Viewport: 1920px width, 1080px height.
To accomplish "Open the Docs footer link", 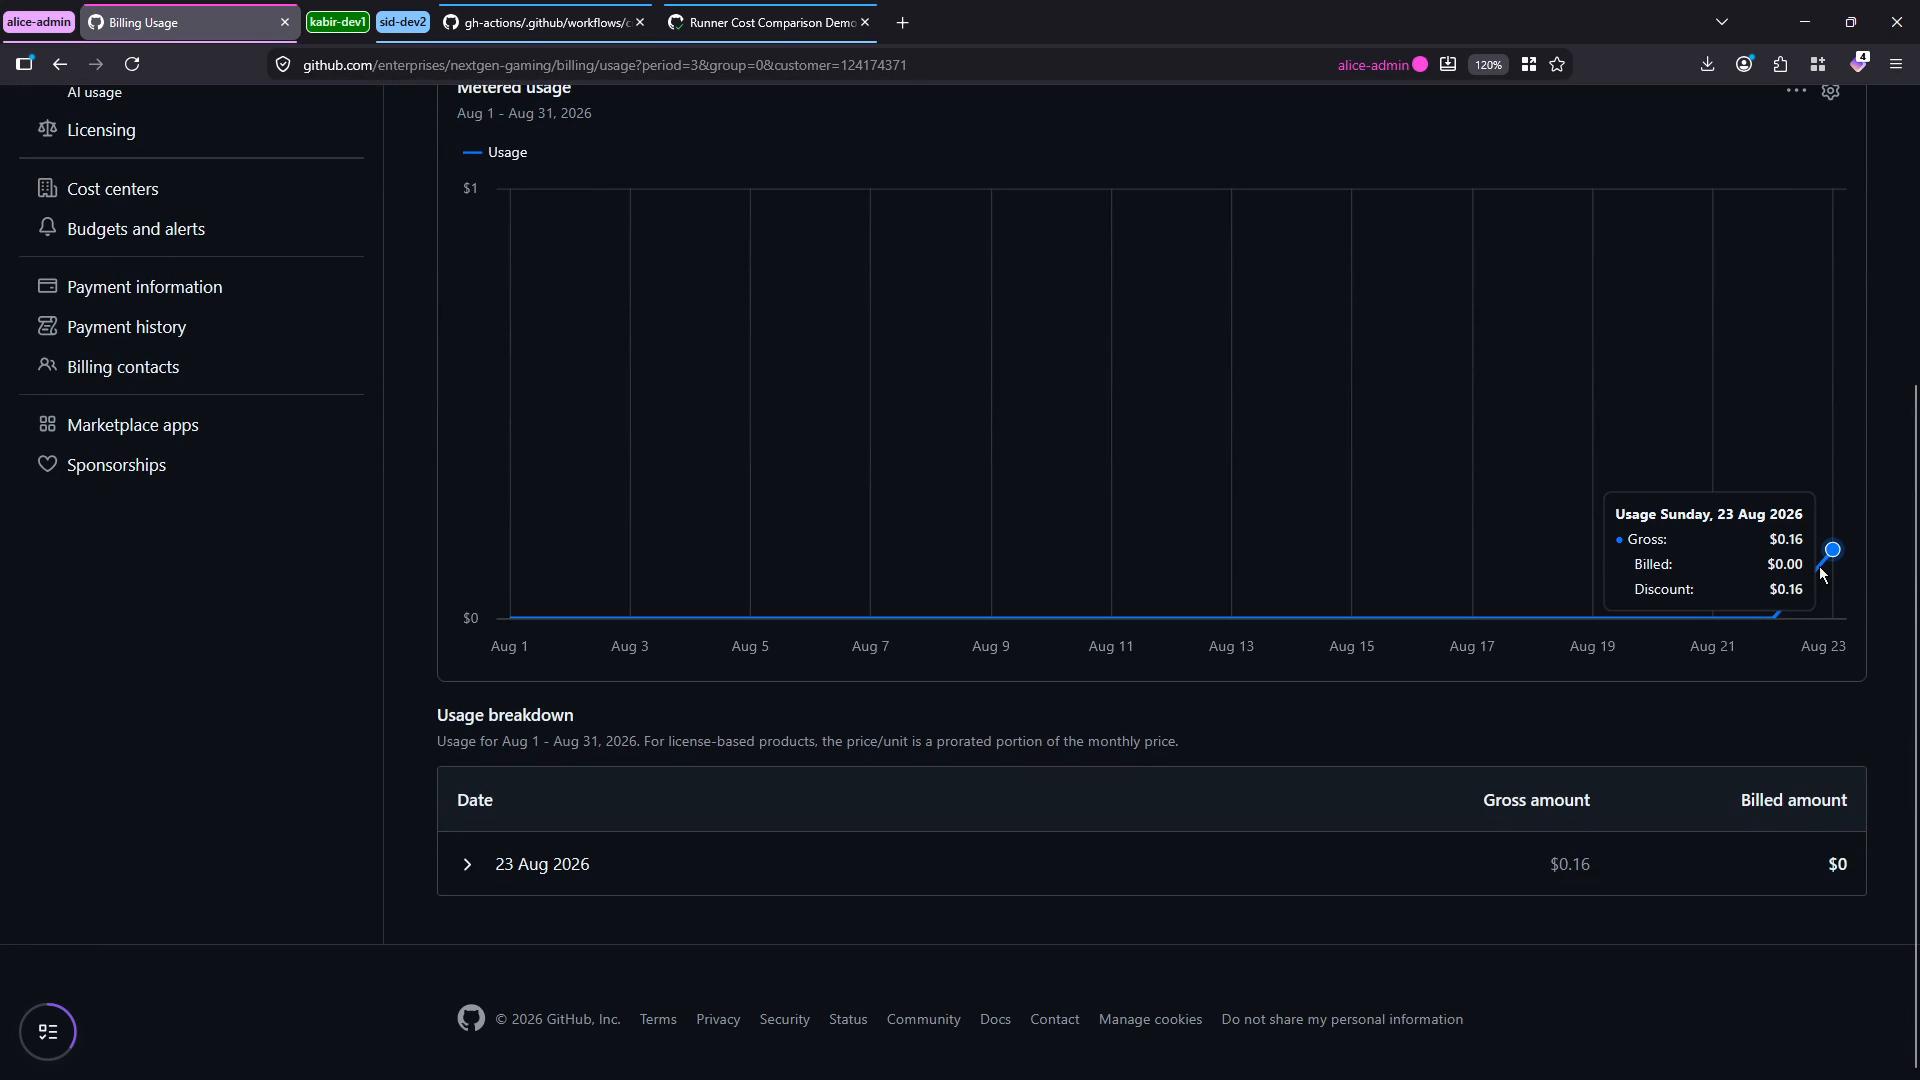I will pos(995,1019).
